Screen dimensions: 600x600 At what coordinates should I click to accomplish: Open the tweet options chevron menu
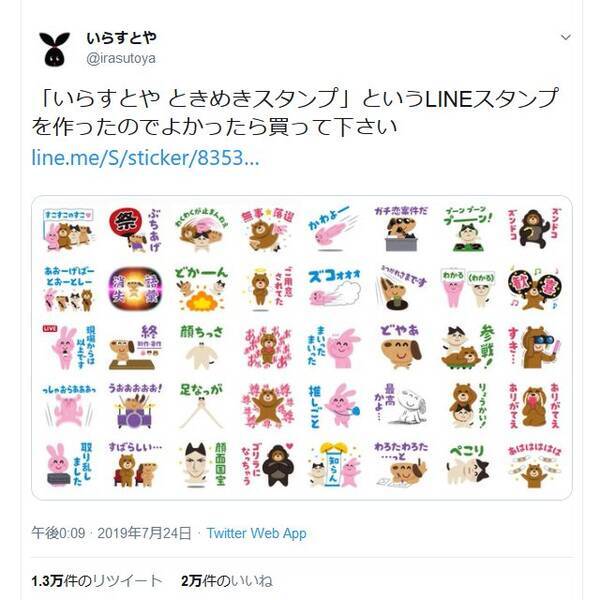566,37
